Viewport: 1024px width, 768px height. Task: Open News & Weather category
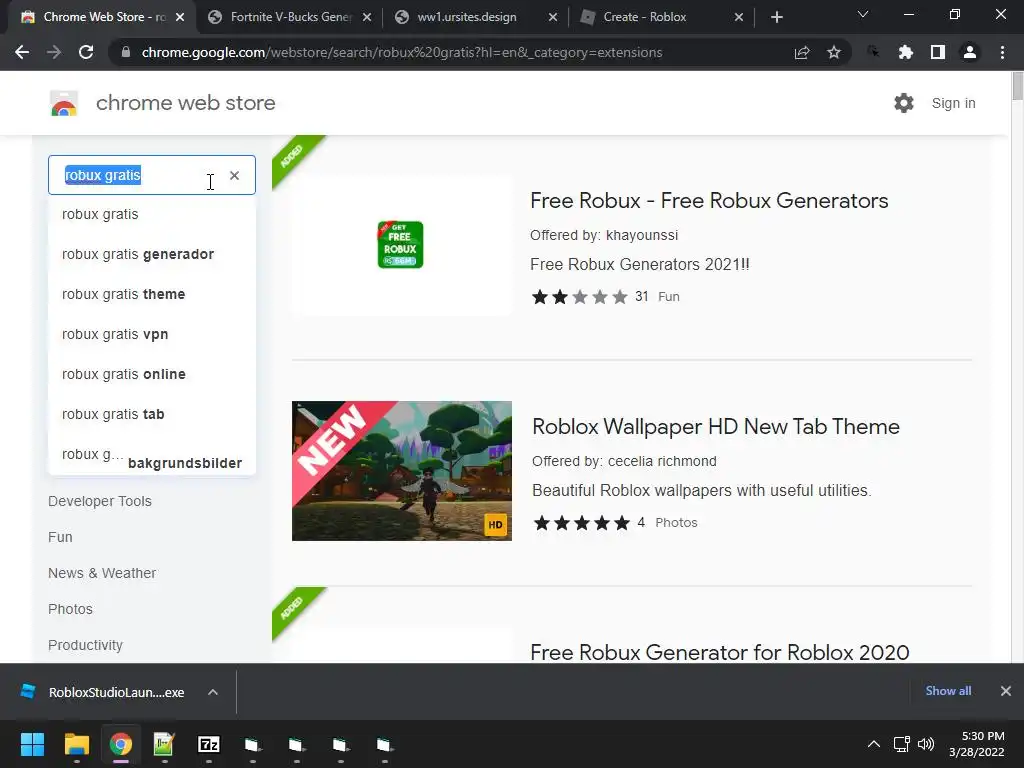(x=102, y=573)
